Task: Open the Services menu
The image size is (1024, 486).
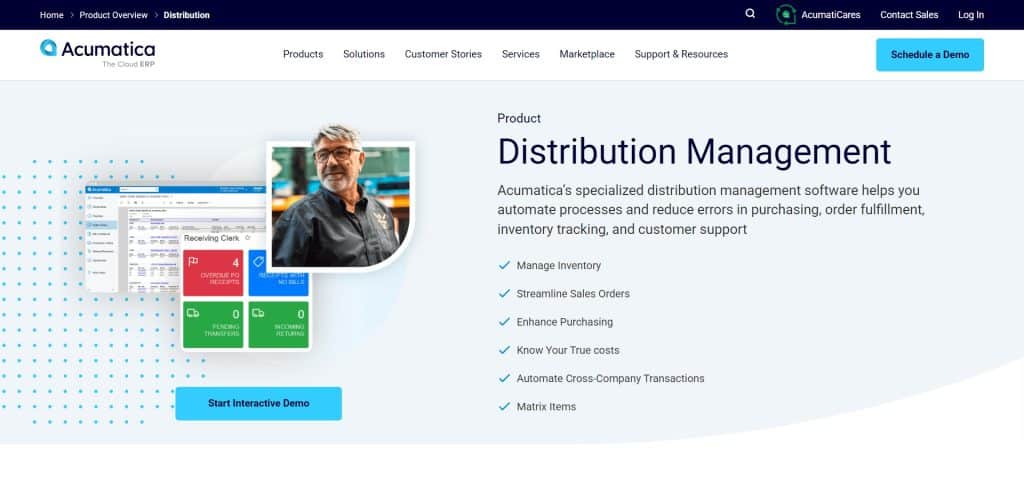Action: pos(520,54)
